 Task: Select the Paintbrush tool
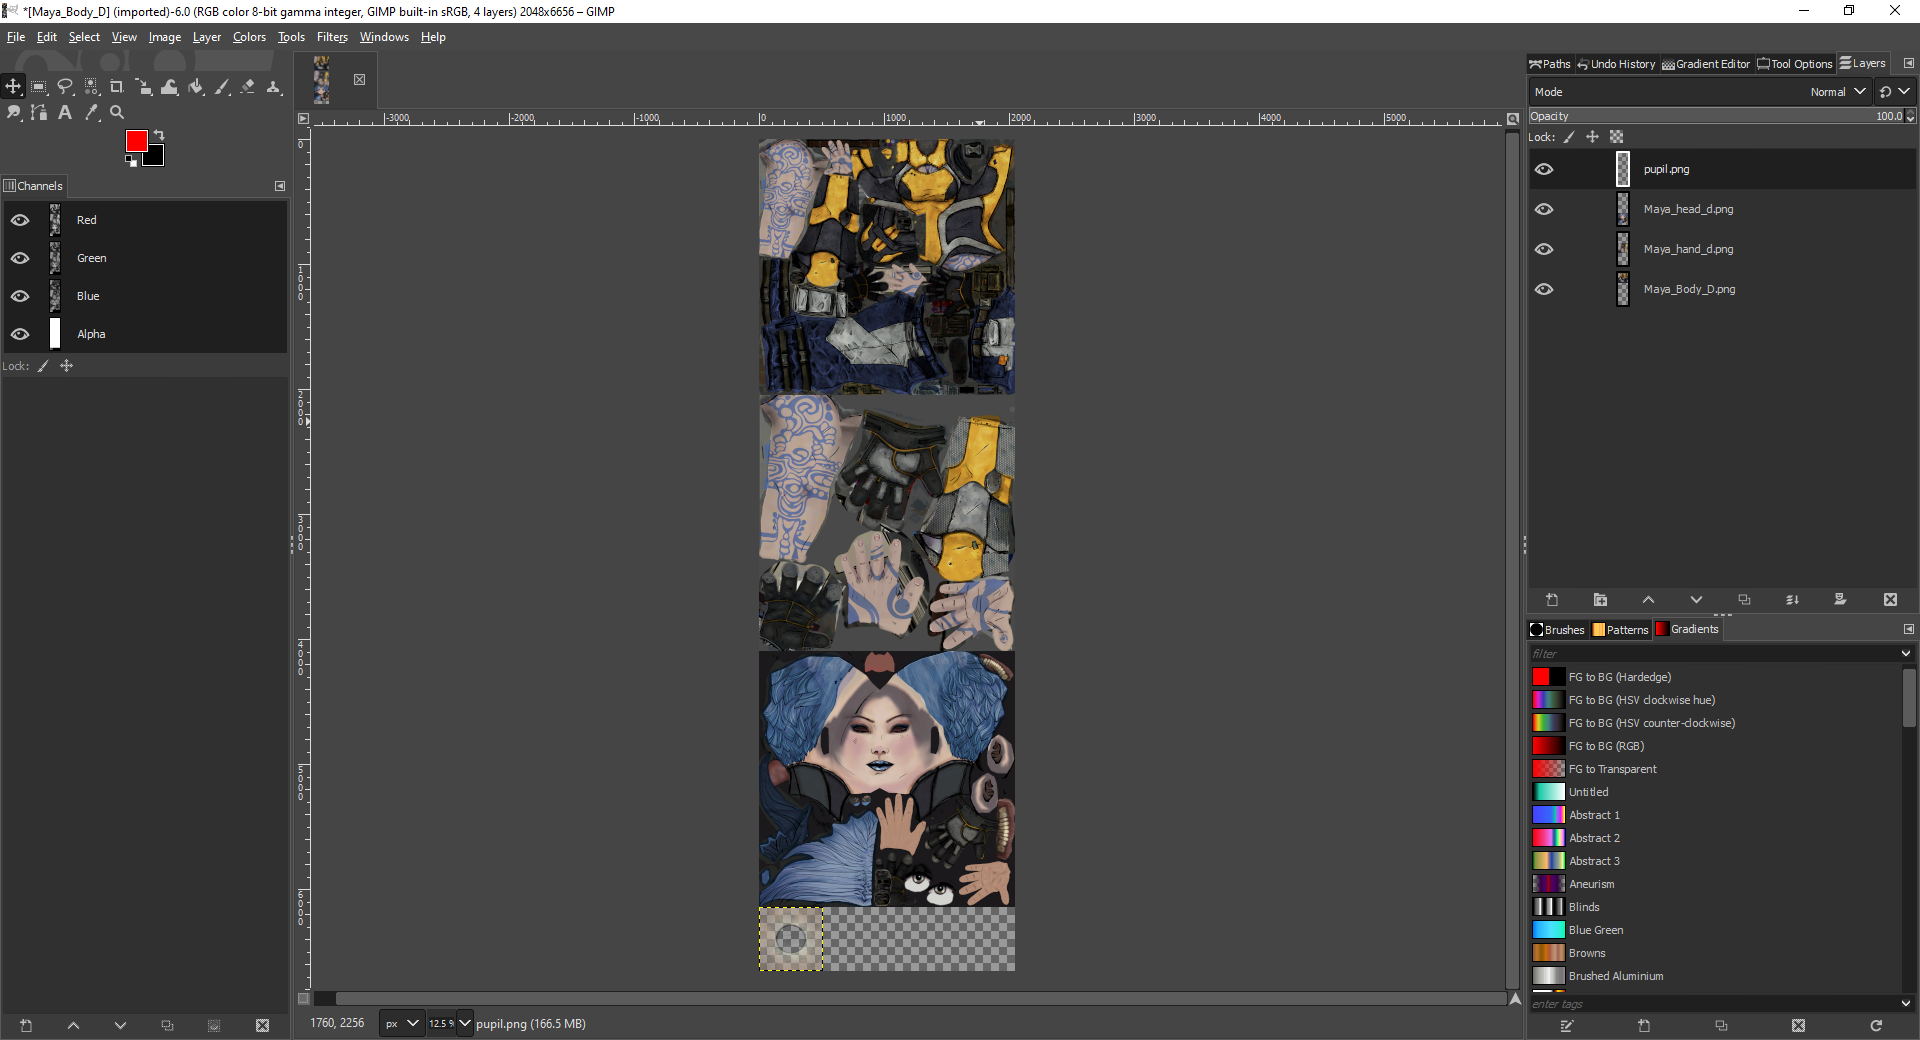point(222,87)
